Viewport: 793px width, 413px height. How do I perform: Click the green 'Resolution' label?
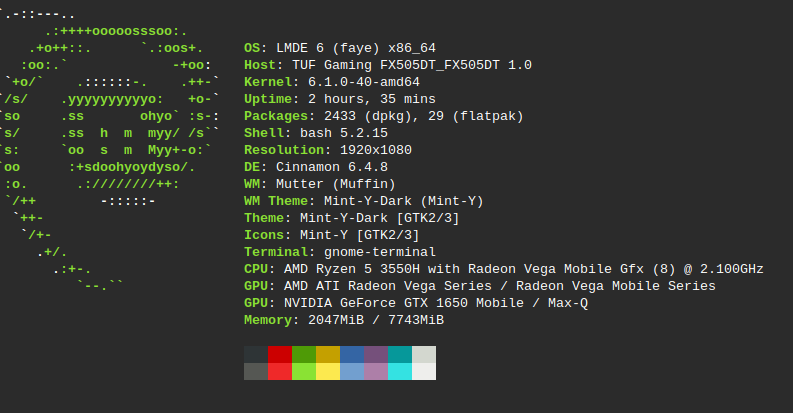click(284, 150)
